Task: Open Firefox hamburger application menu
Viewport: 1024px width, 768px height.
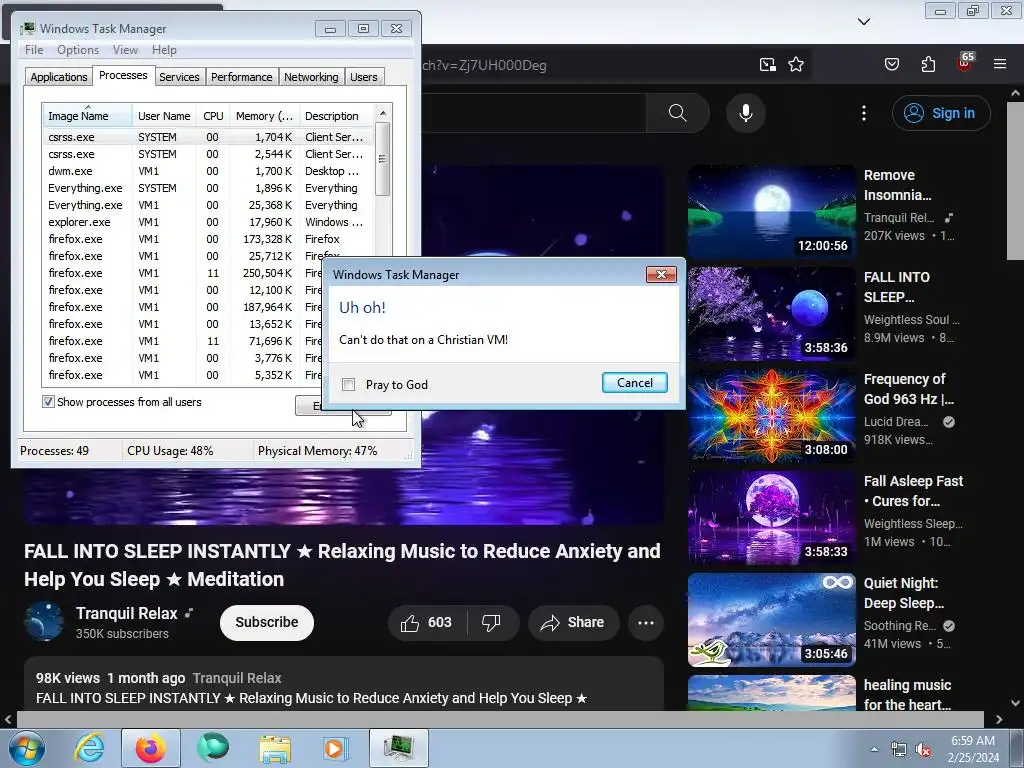Action: click(x=1000, y=64)
